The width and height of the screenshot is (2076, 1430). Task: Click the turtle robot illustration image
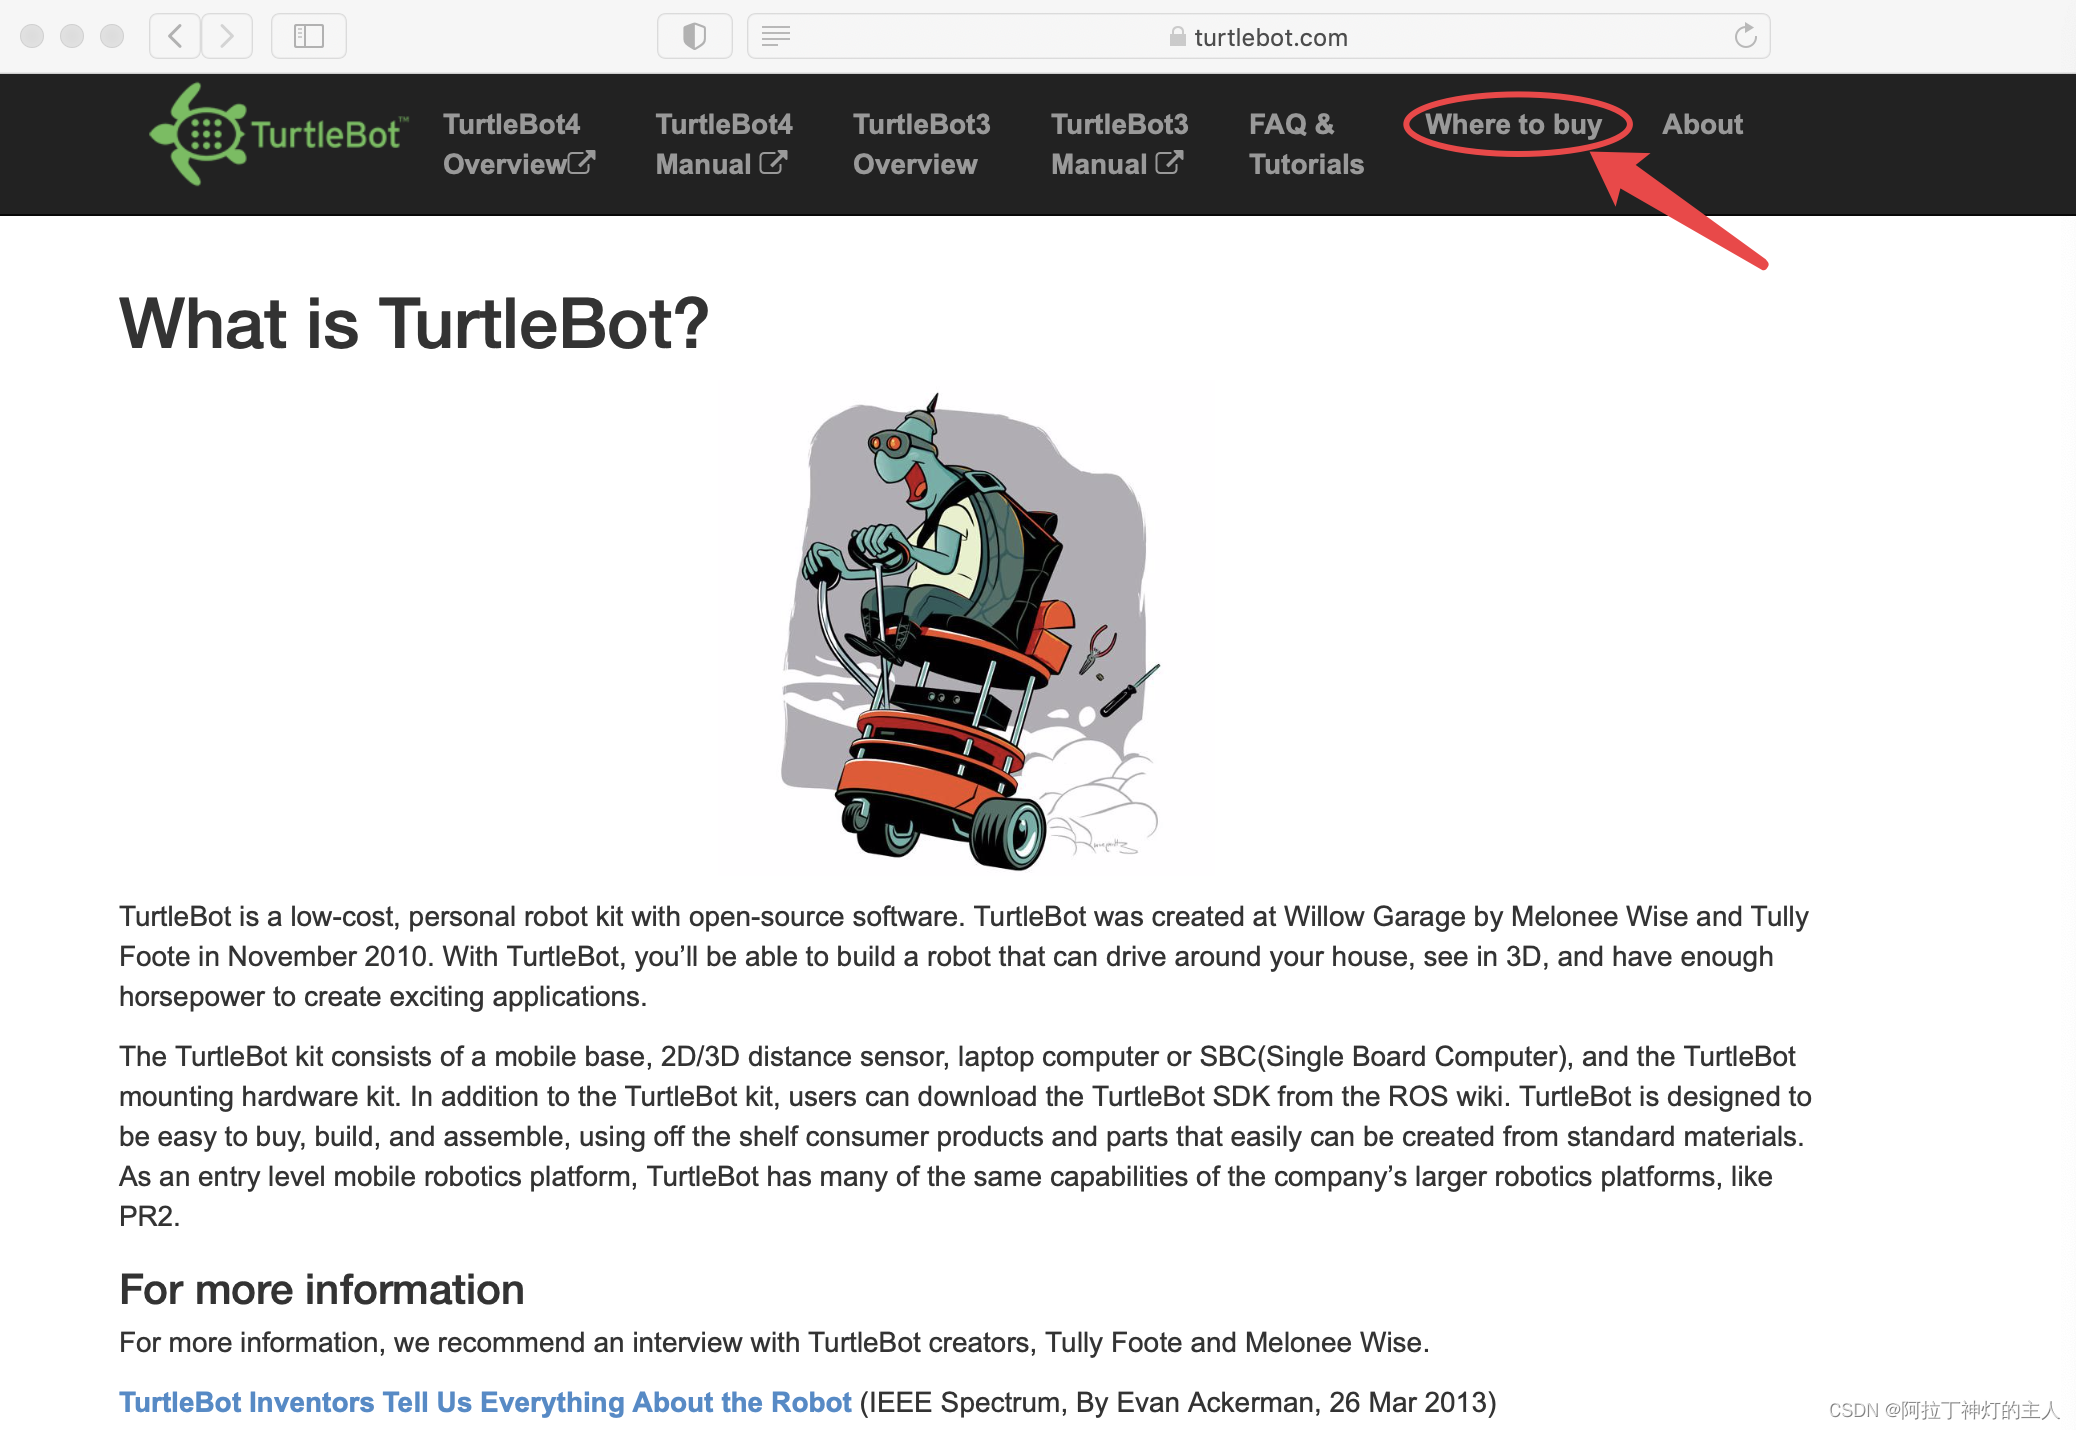(x=968, y=628)
